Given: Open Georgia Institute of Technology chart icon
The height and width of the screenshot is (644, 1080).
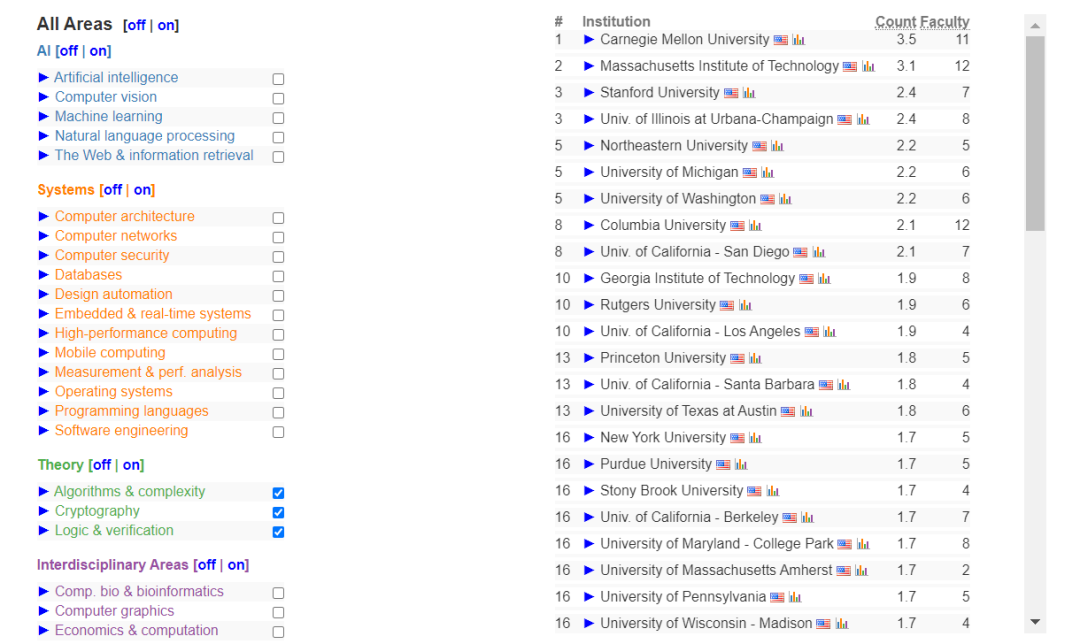Looking at the screenshot, I should click(x=824, y=279).
